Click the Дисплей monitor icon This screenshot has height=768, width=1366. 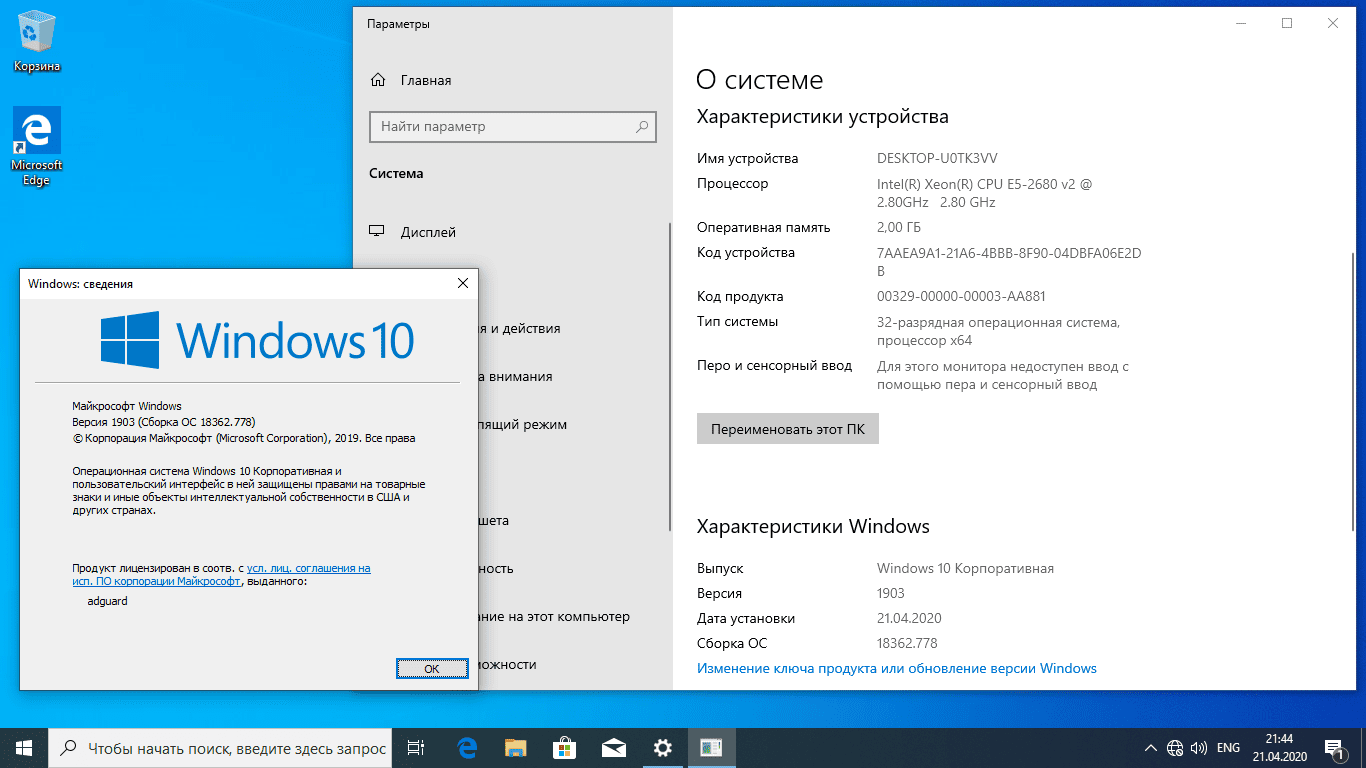(377, 232)
